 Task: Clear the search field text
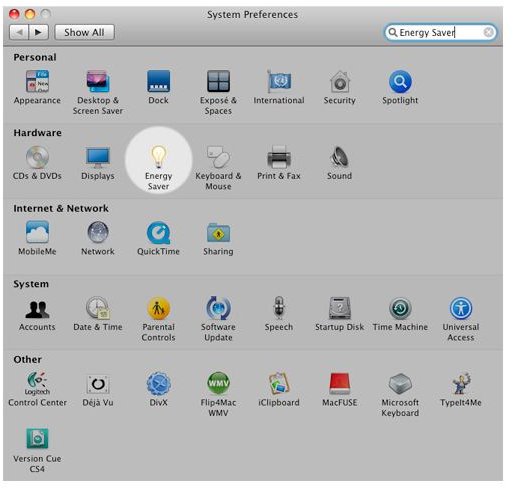[488, 32]
